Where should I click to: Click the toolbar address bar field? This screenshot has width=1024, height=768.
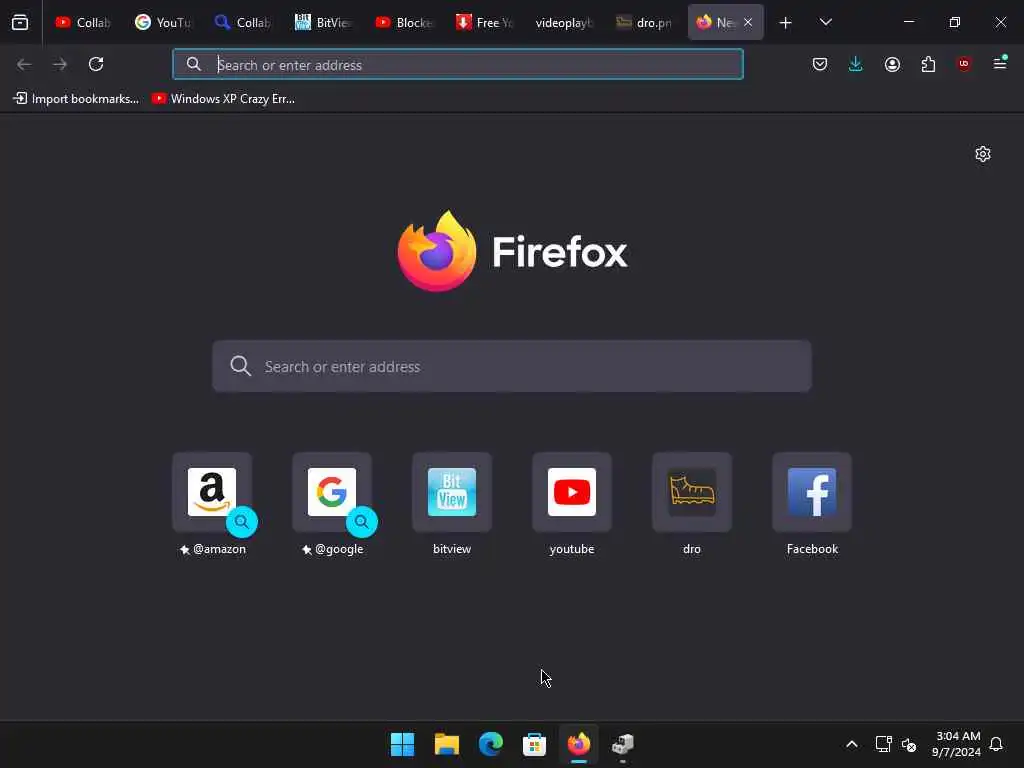tap(458, 65)
